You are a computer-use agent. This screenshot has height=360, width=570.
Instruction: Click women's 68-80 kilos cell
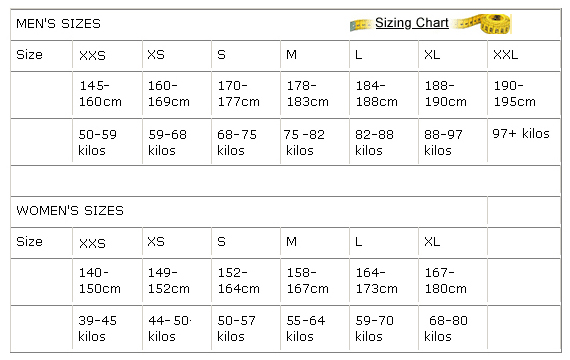pos(446,329)
